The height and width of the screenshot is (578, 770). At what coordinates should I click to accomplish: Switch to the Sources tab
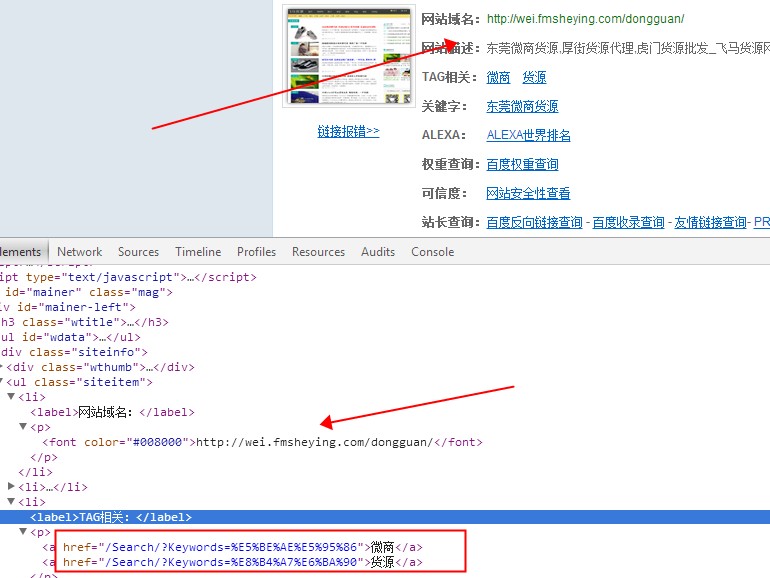coord(138,252)
